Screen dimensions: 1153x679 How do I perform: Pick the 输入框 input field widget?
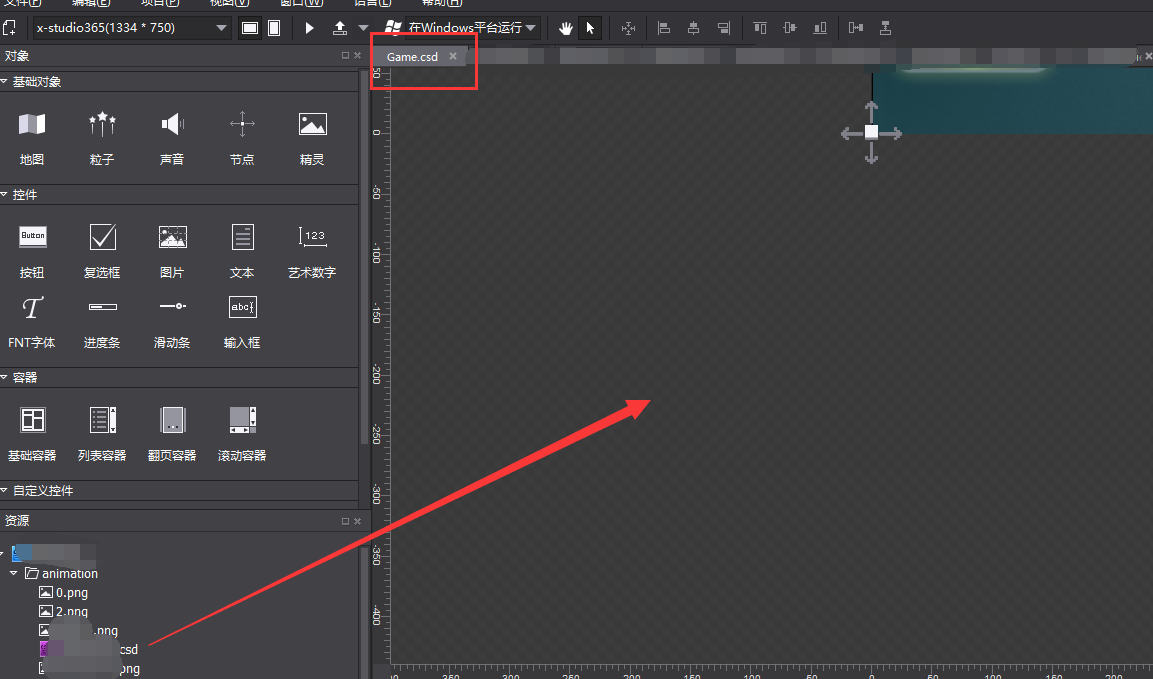click(x=242, y=321)
